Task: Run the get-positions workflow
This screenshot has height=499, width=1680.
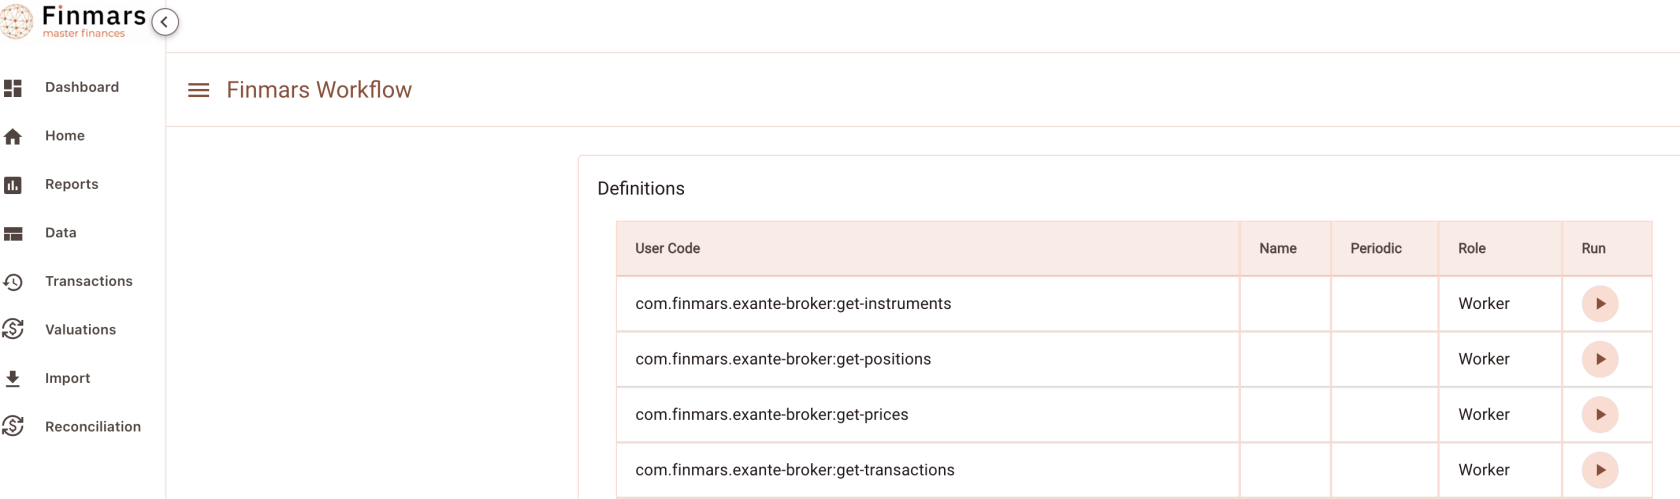Action: 1600,359
